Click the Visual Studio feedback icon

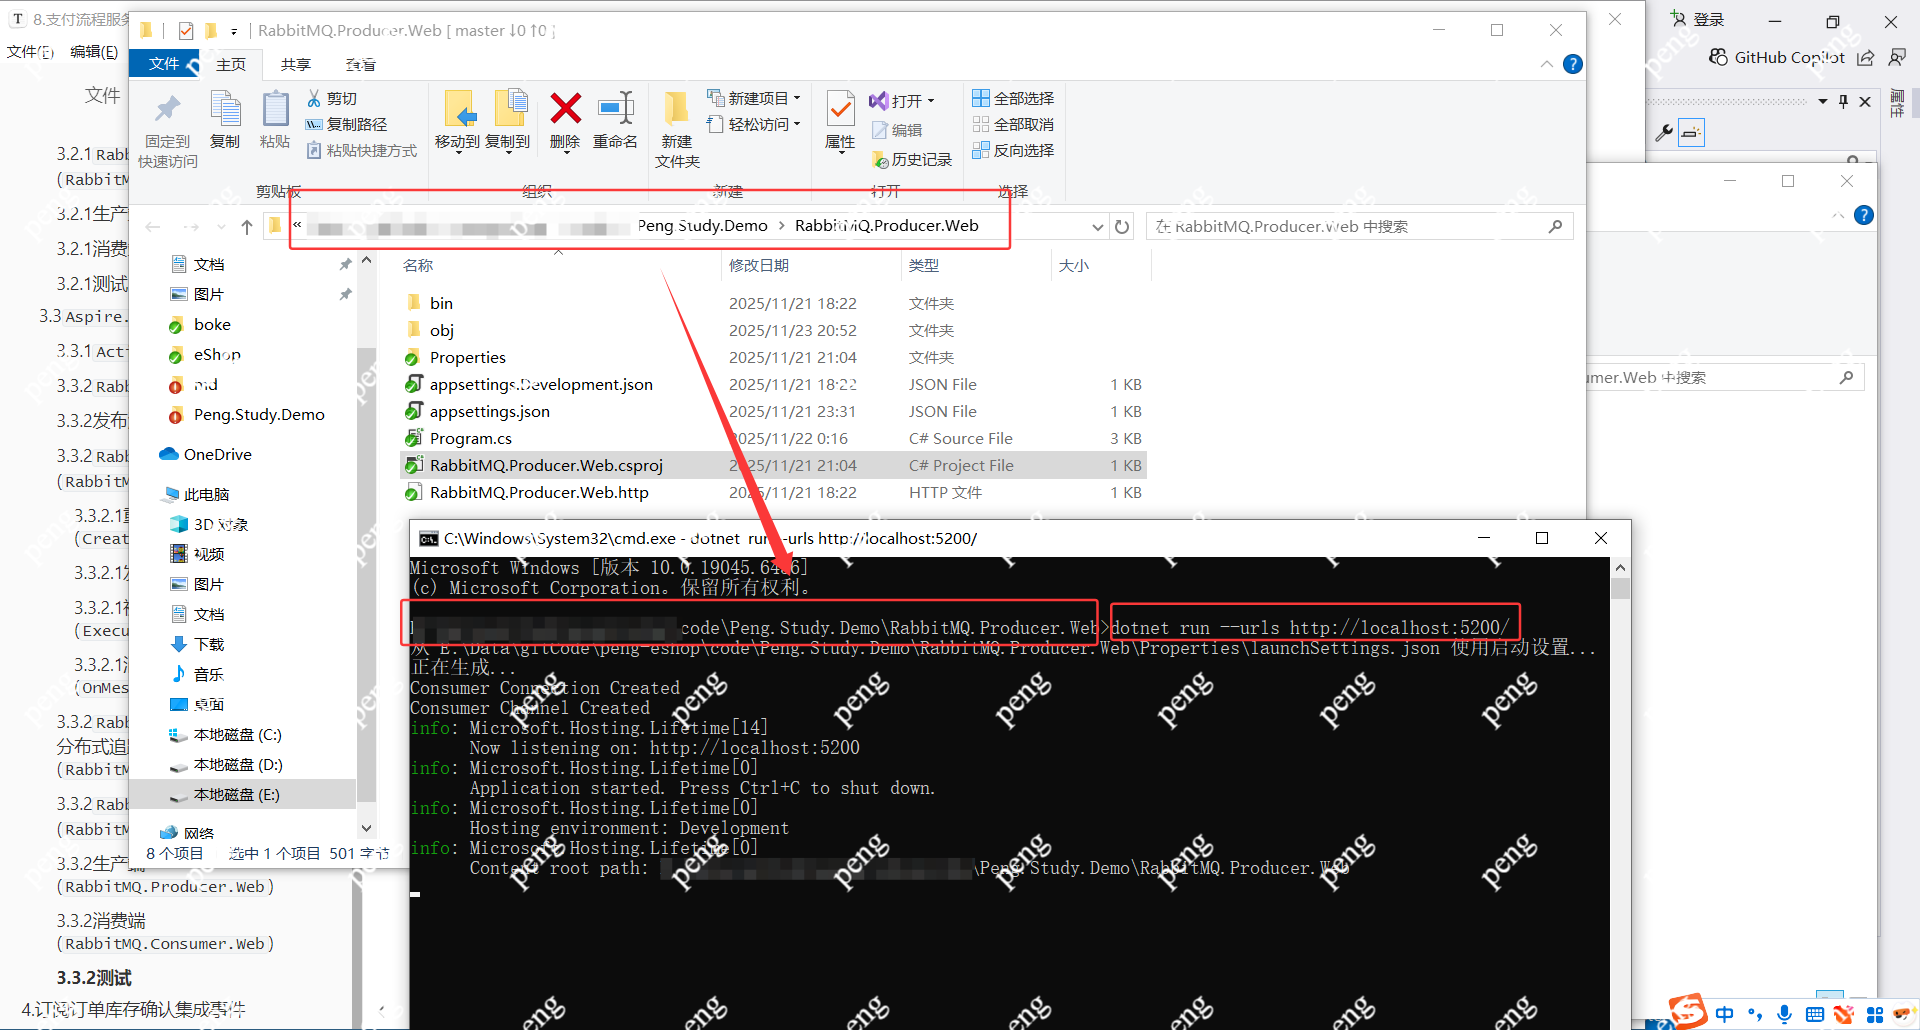tap(1897, 58)
